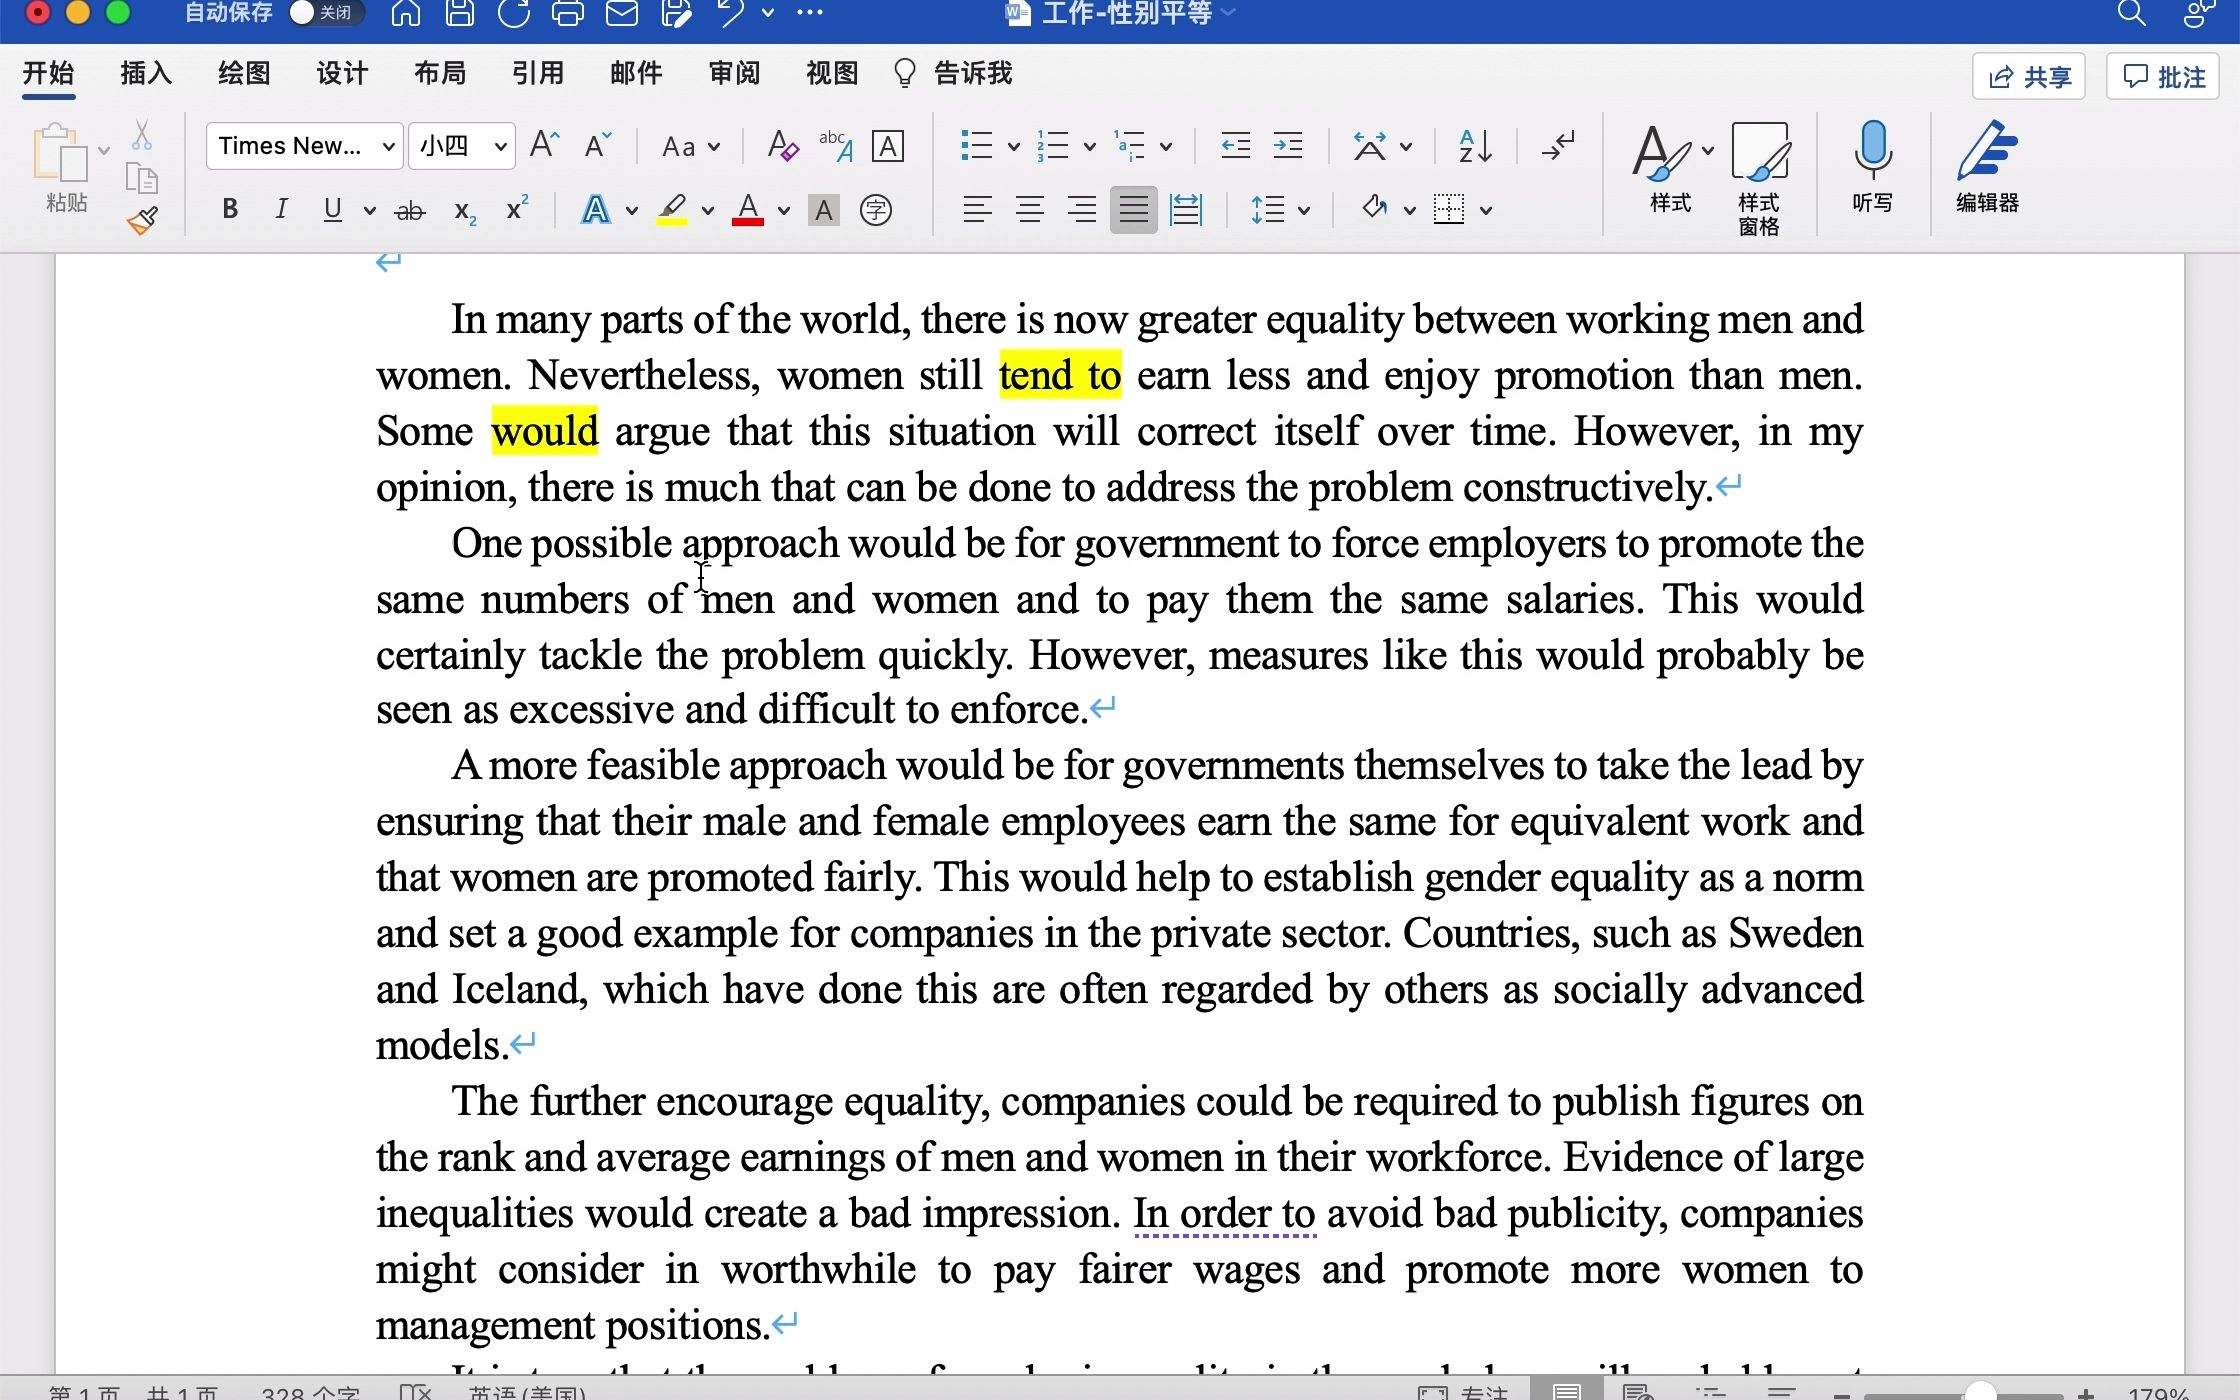Click the Search magnifier icon
2240x1400 pixels.
(2131, 13)
